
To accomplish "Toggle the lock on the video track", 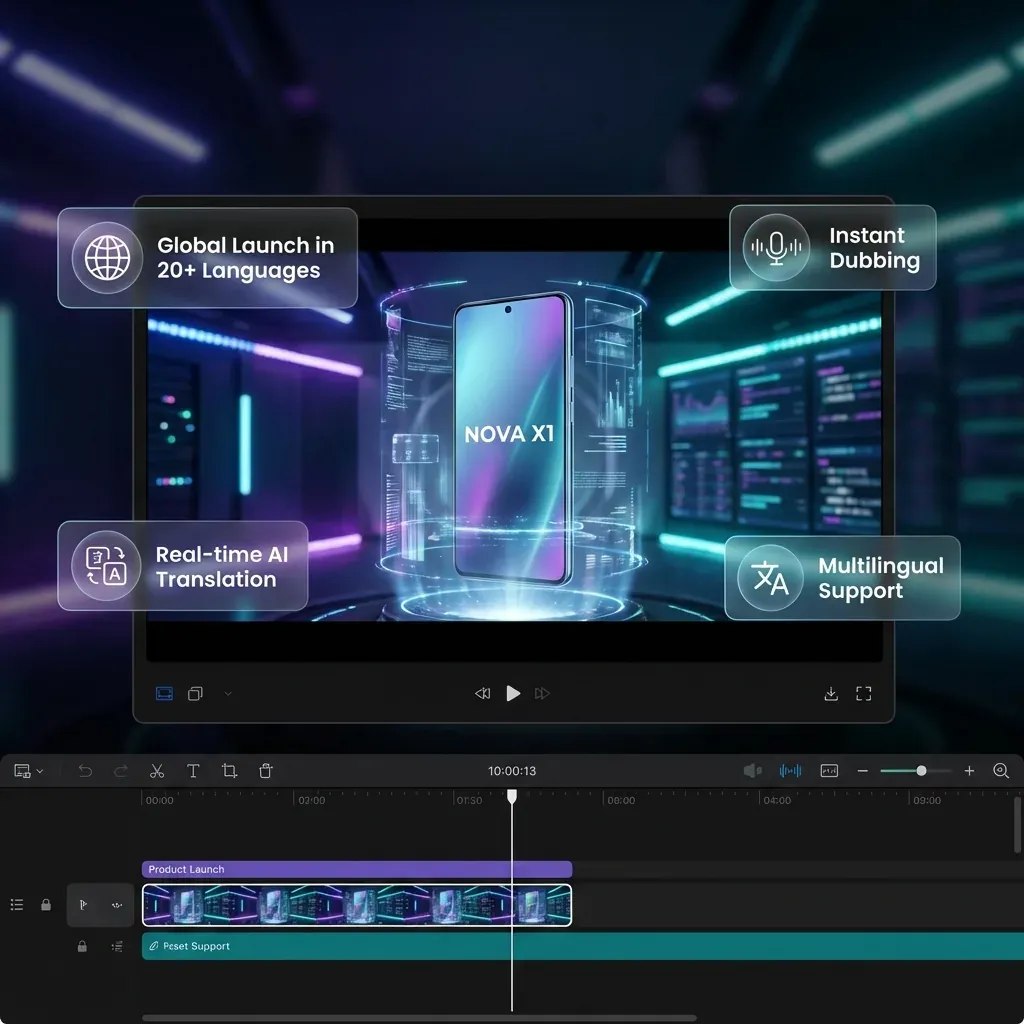I will click(46, 905).
